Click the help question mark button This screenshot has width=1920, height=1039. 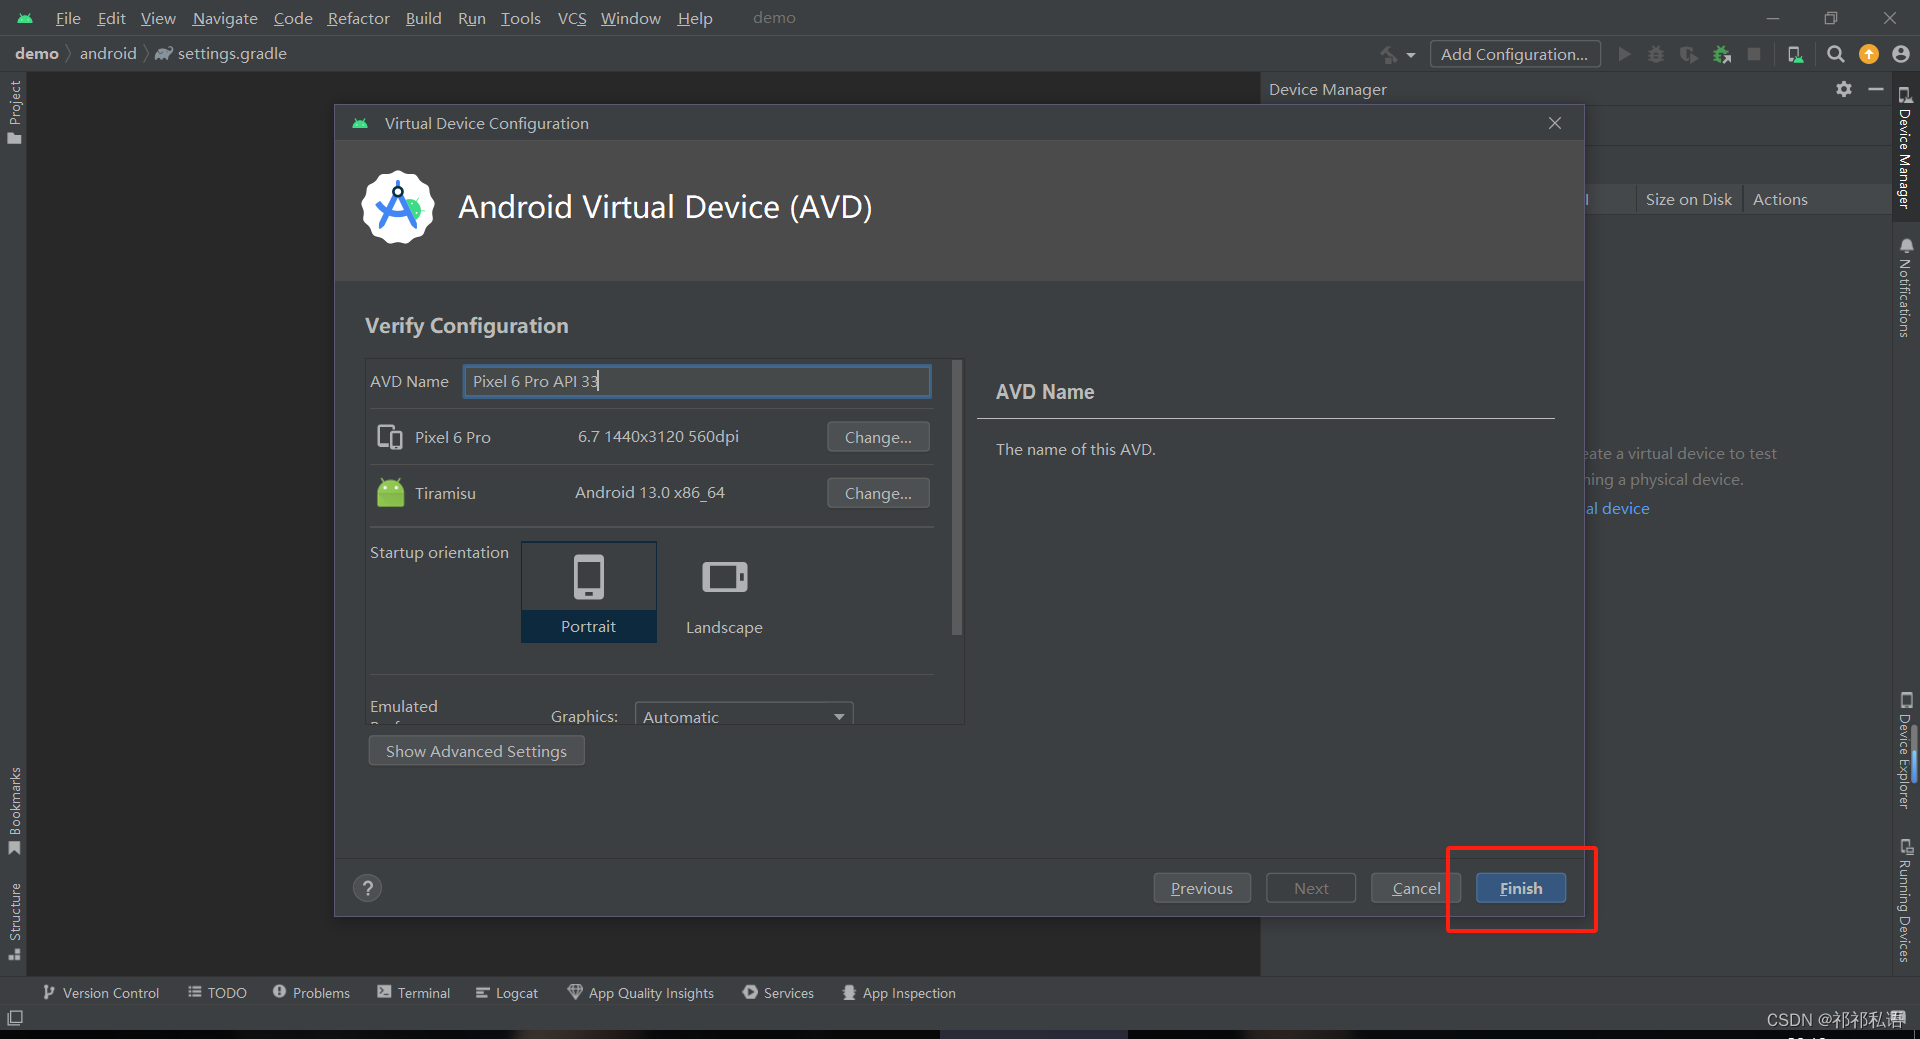click(x=368, y=888)
